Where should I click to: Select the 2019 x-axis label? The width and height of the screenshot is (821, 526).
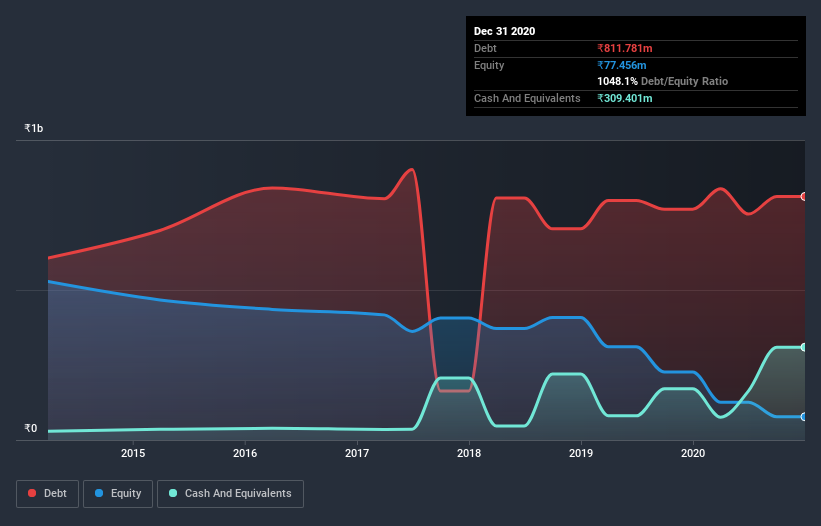(581, 453)
